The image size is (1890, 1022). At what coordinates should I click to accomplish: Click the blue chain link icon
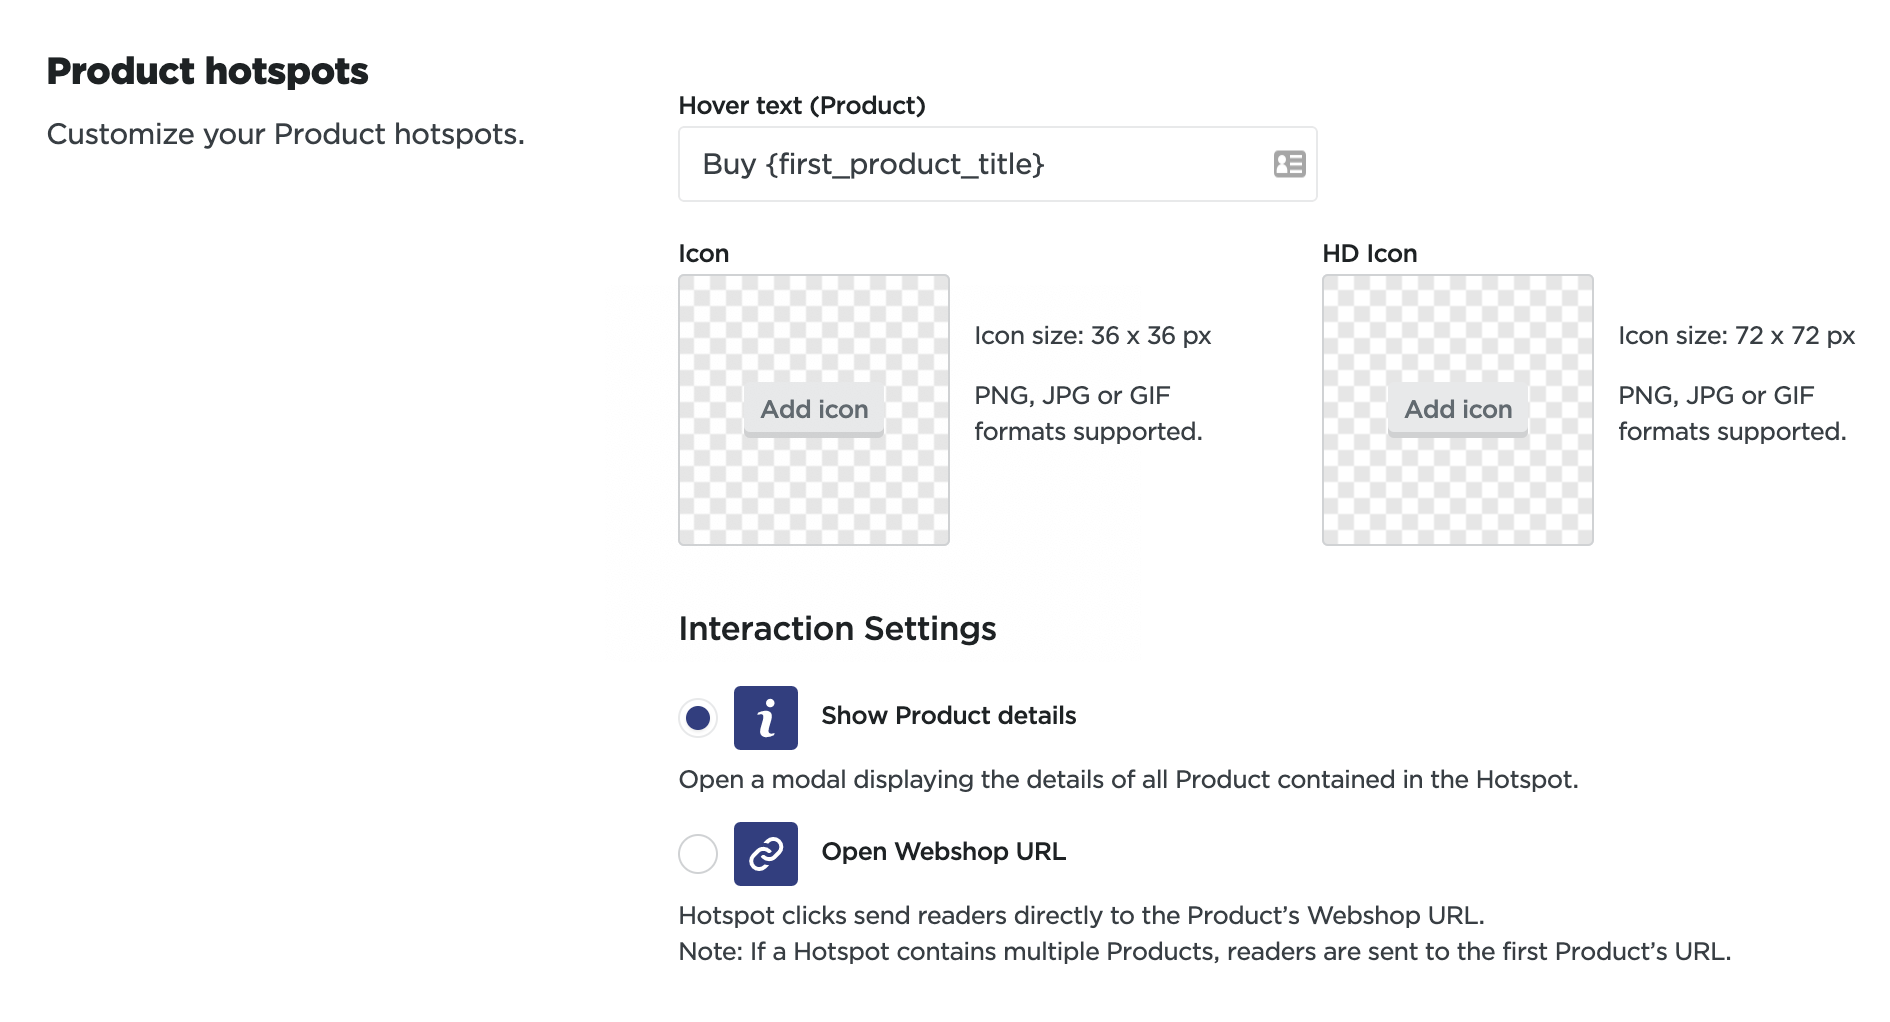(x=765, y=854)
